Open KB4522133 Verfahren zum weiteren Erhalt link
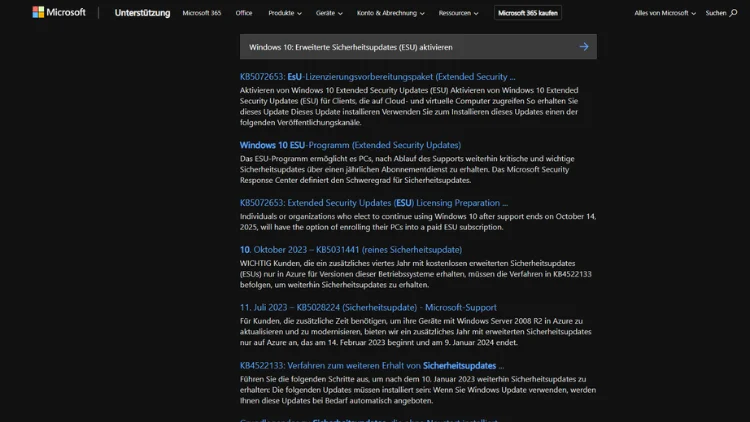 pyautogui.click(x=372, y=366)
